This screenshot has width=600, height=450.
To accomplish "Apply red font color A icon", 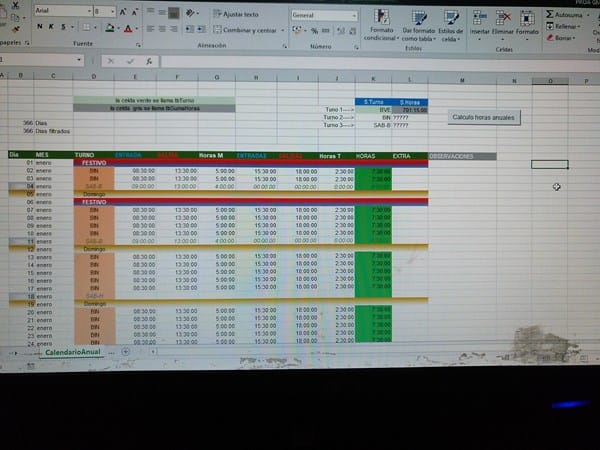I will click(x=128, y=28).
